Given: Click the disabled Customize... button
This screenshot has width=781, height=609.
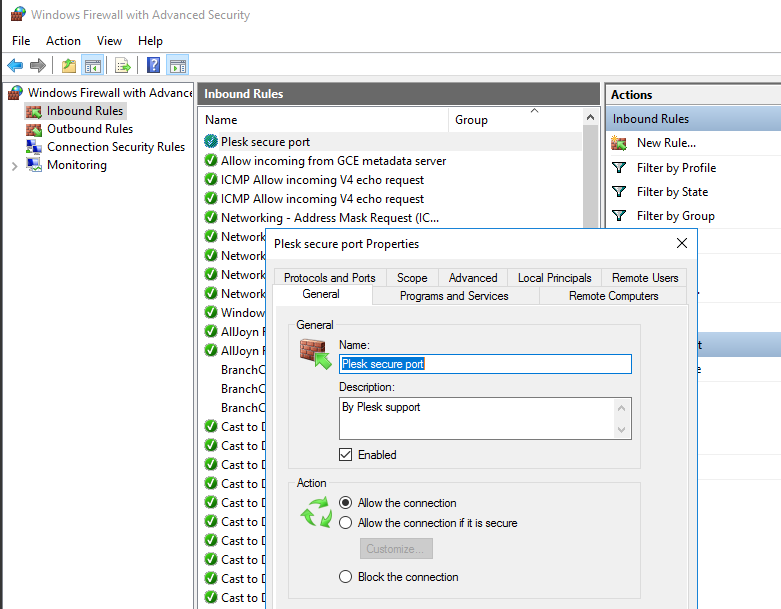Looking at the screenshot, I should 396,549.
